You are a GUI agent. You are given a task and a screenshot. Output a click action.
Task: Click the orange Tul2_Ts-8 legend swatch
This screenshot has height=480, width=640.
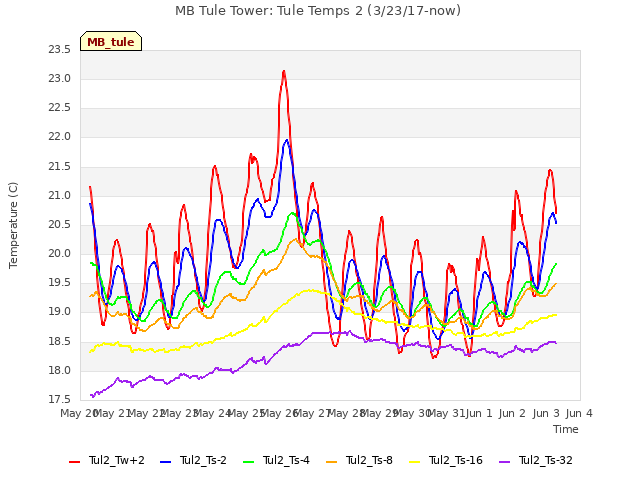point(331,462)
